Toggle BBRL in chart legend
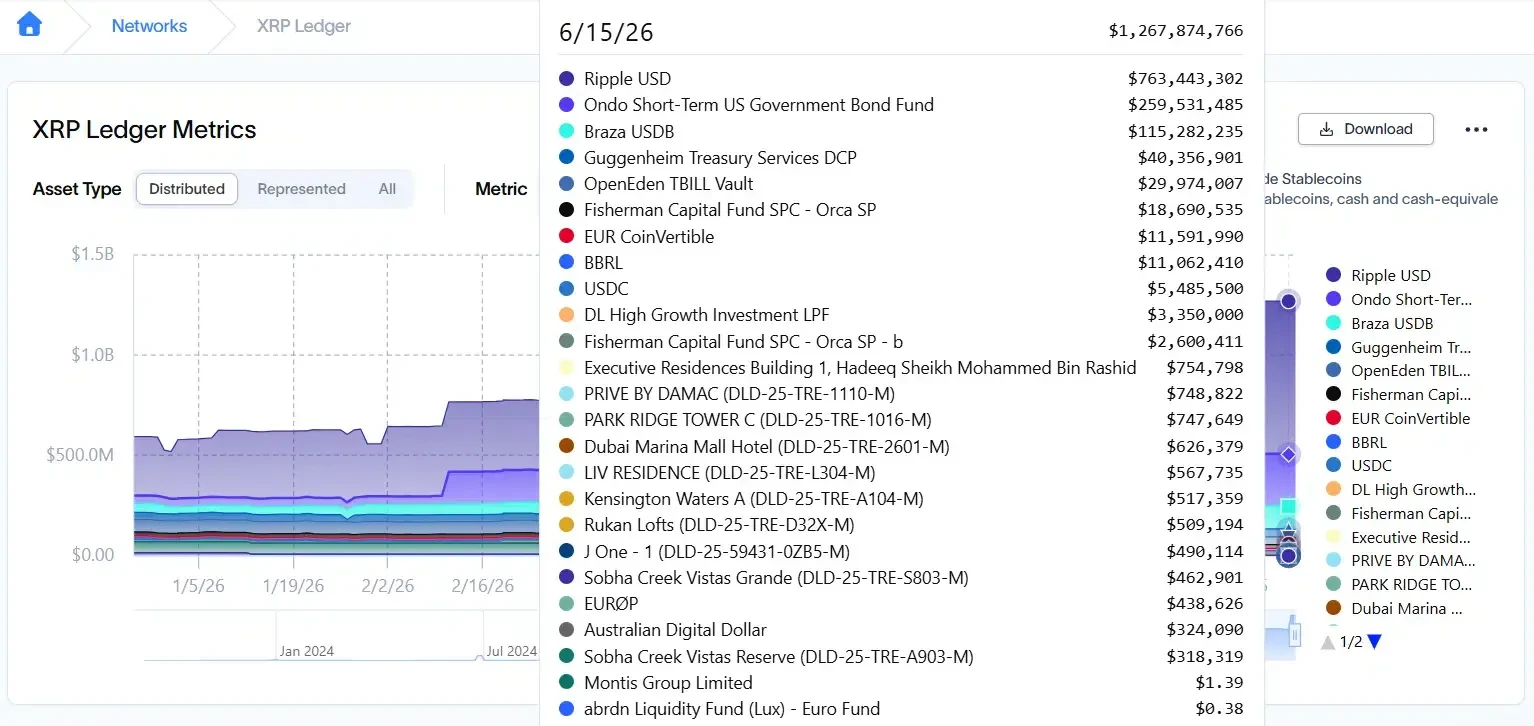This screenshot has height=726, width=1534. (1356, 442)
